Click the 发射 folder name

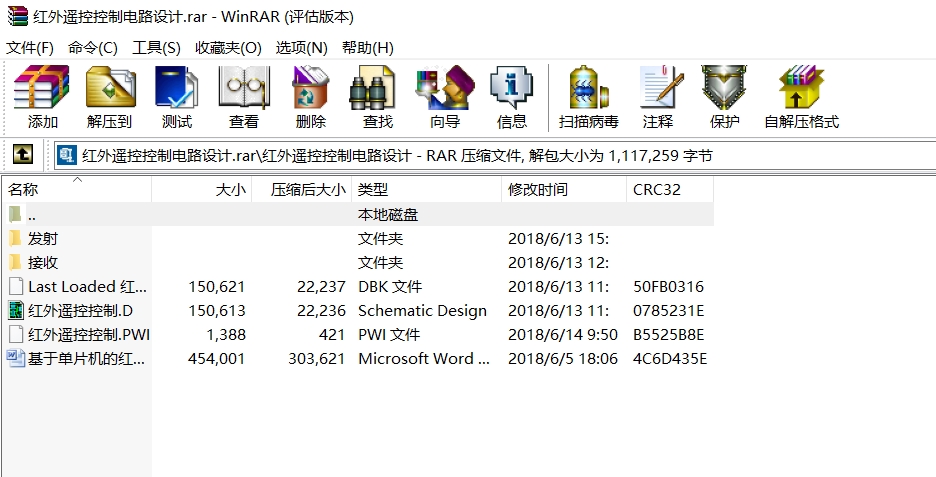pyautogui.click(x=43, y=239)
